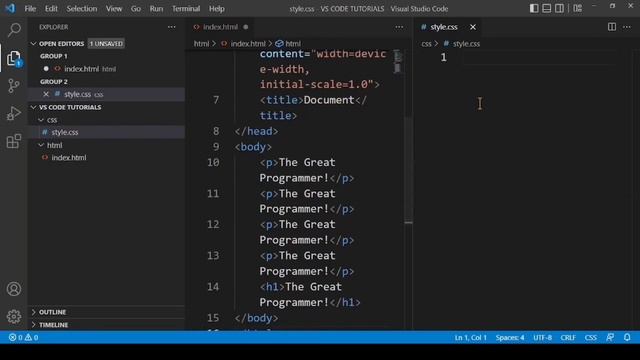The image size is (640, 360).
Task: Click the minimap in index.html editor
Action: [x=397, y=62]
